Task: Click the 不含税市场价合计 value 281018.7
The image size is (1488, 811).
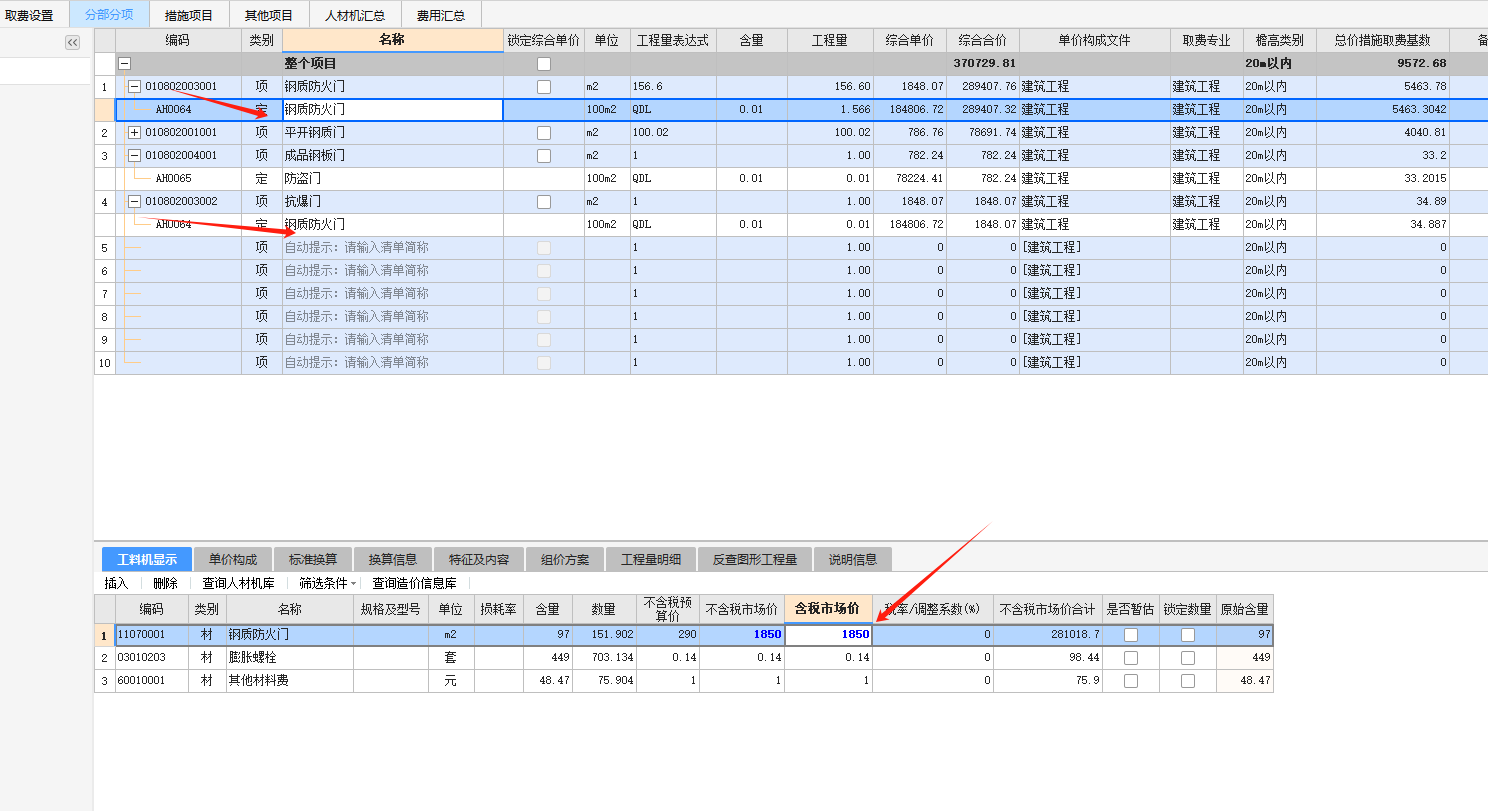Action: 1074,634
